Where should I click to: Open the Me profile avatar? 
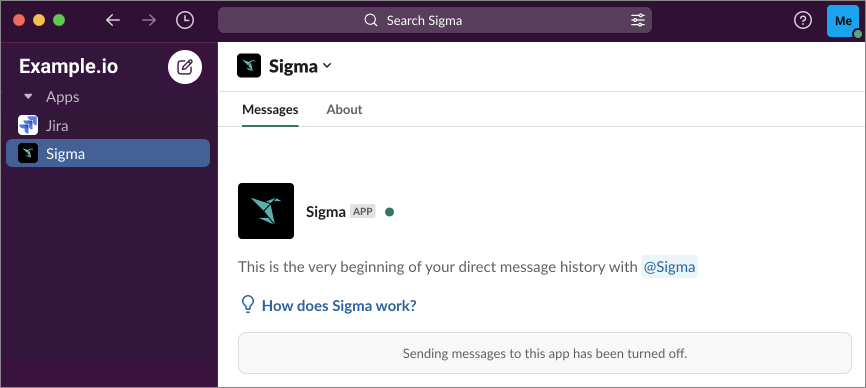click(x=843, y=21)
